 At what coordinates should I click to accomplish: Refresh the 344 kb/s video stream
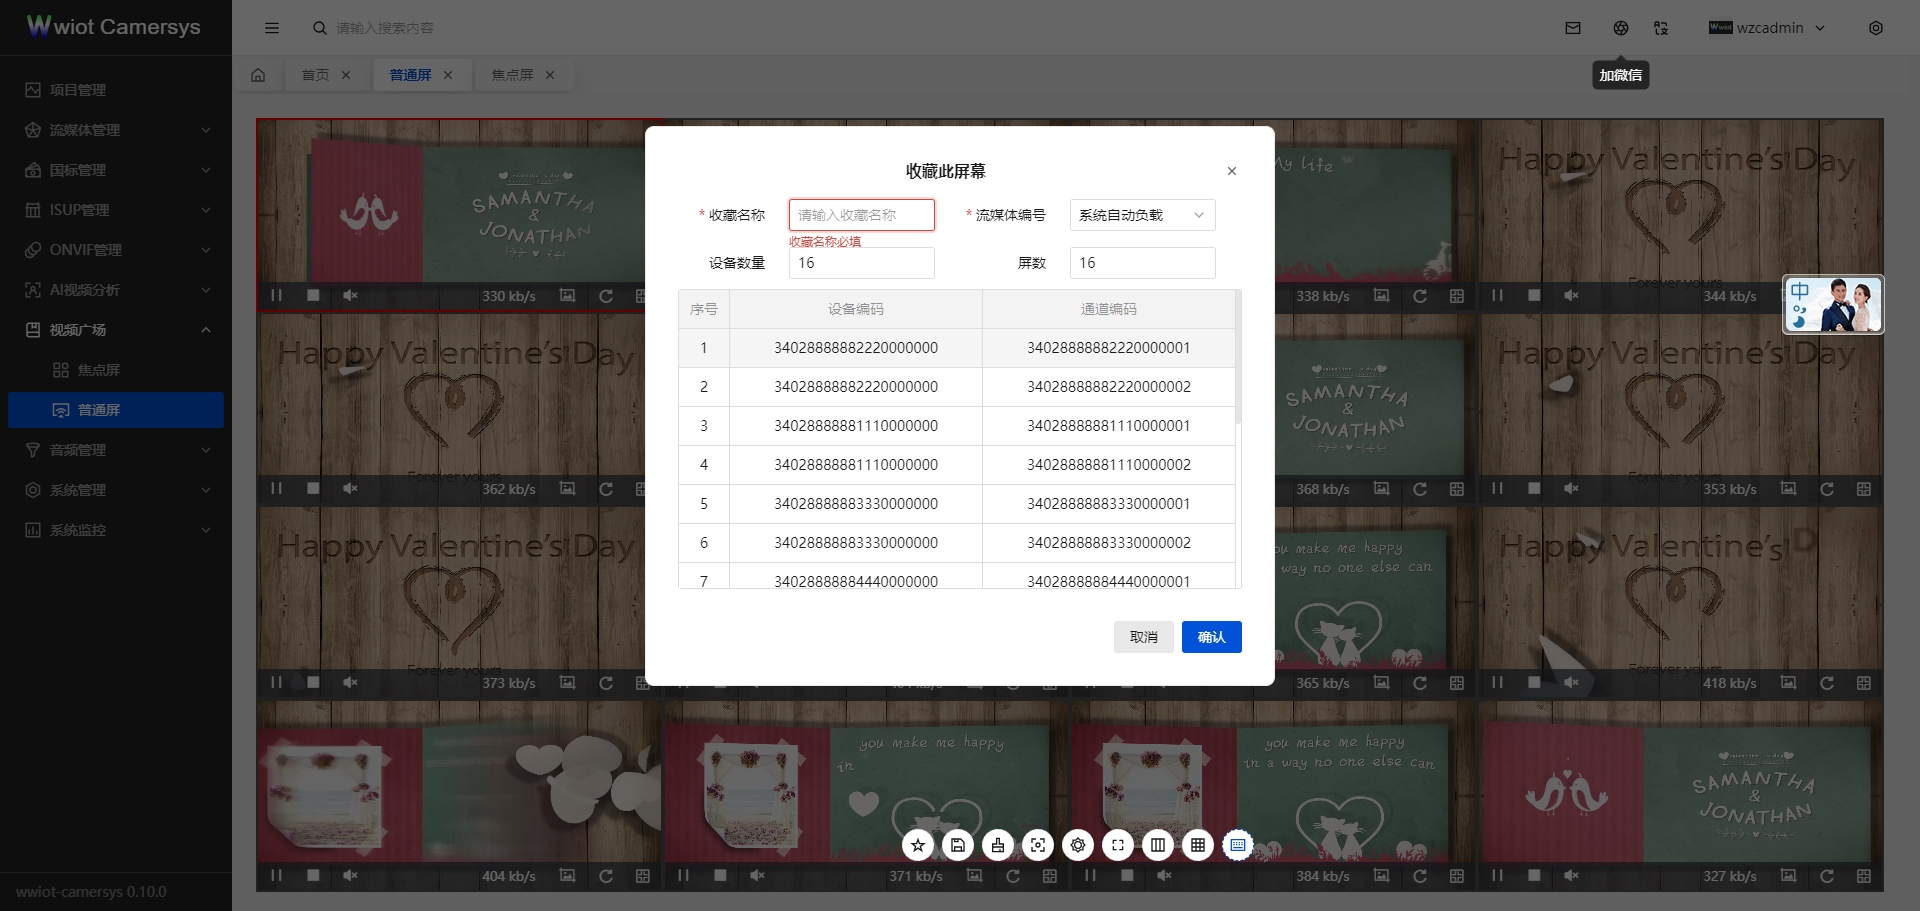pyautogui.click(x=1828, y=296)
